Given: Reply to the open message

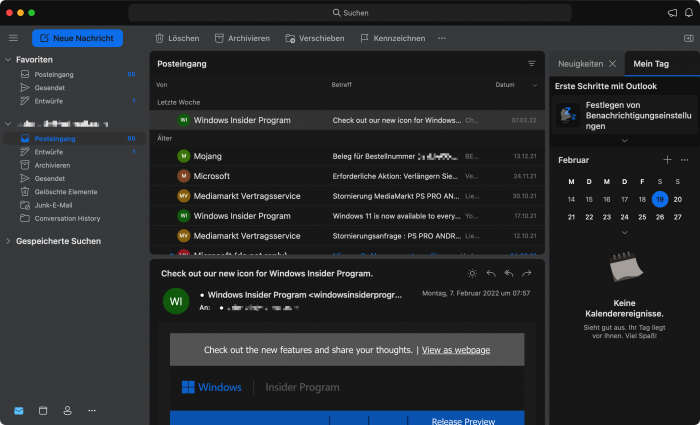Looking at the screenshot, I should [491, 273].
